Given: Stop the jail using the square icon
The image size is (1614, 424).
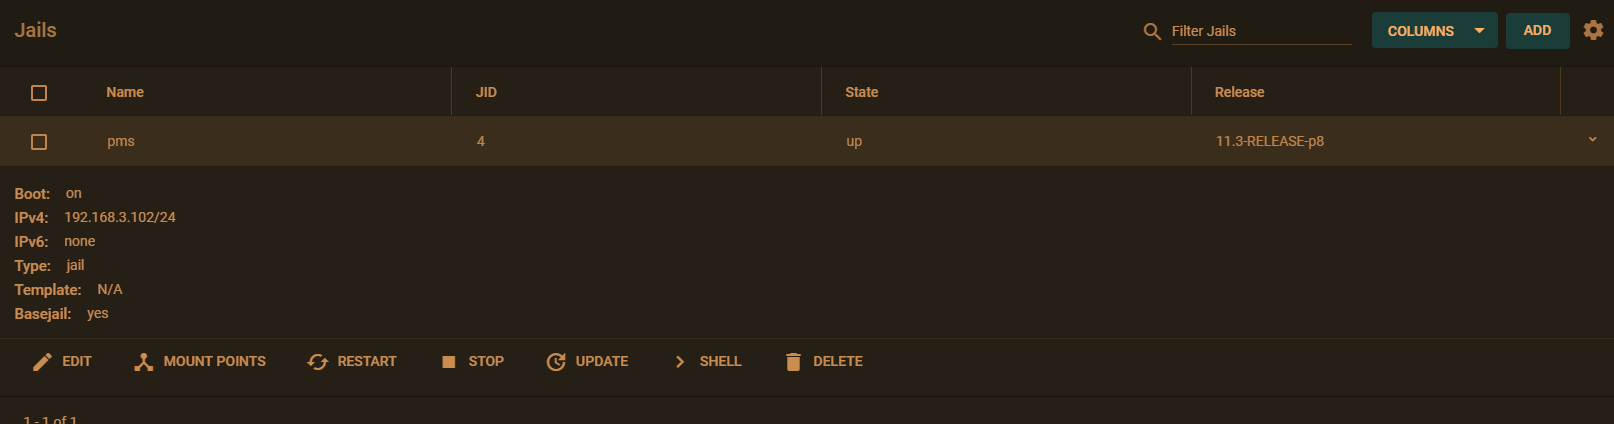Looking at the screenshot, I should 449,362.
